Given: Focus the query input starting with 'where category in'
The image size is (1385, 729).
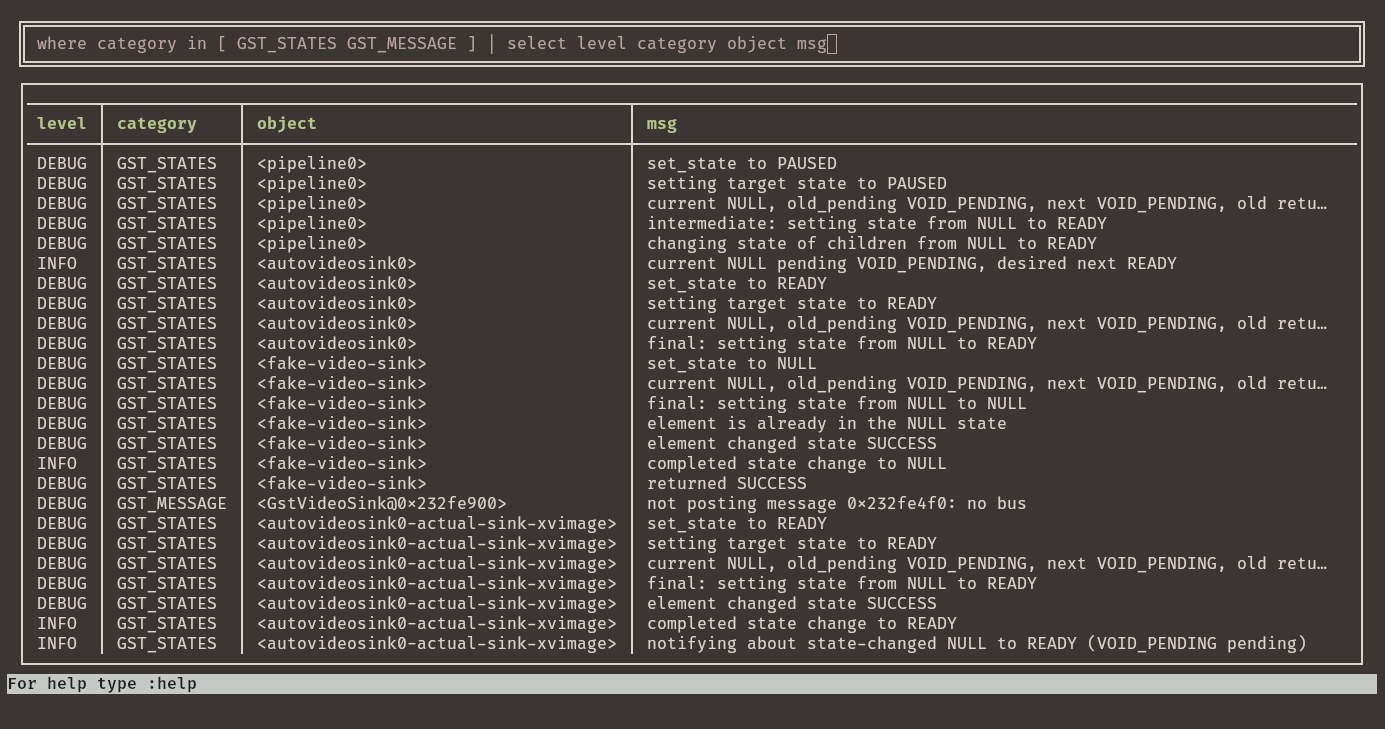Looking at the screenshot, I should [x=691, y=44].
